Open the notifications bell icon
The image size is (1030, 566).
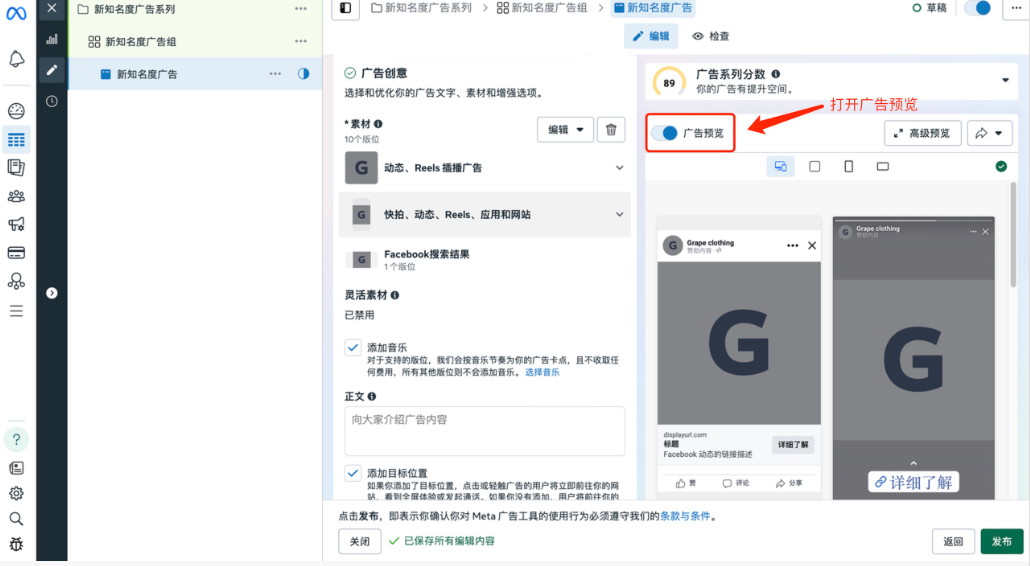(16, 60)
